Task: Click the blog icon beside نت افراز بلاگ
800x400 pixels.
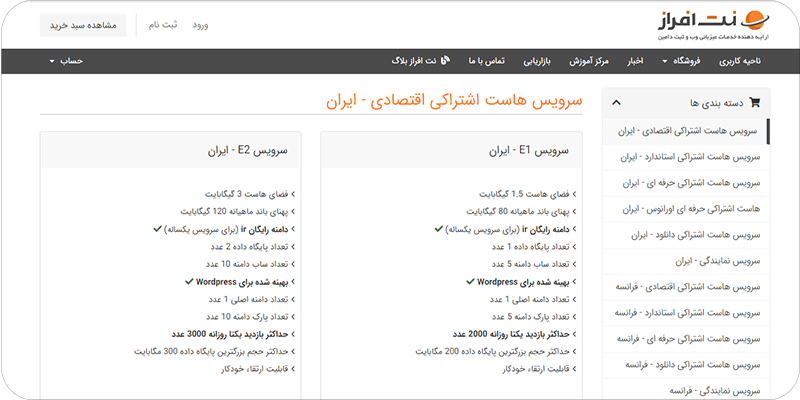Action: (445, 60)
